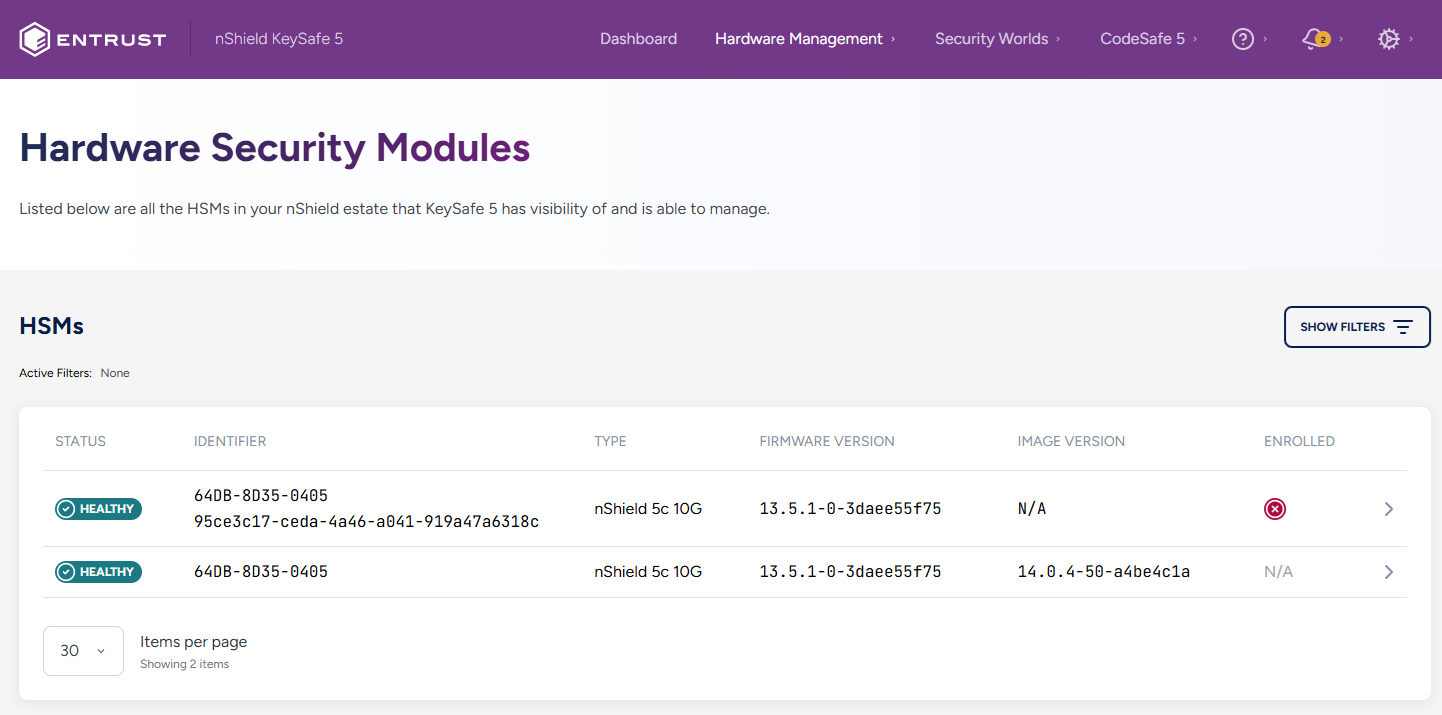Open the settings gear icon
The height and width of the screenshot is (715, 1442).
[x=1388, y=39]
